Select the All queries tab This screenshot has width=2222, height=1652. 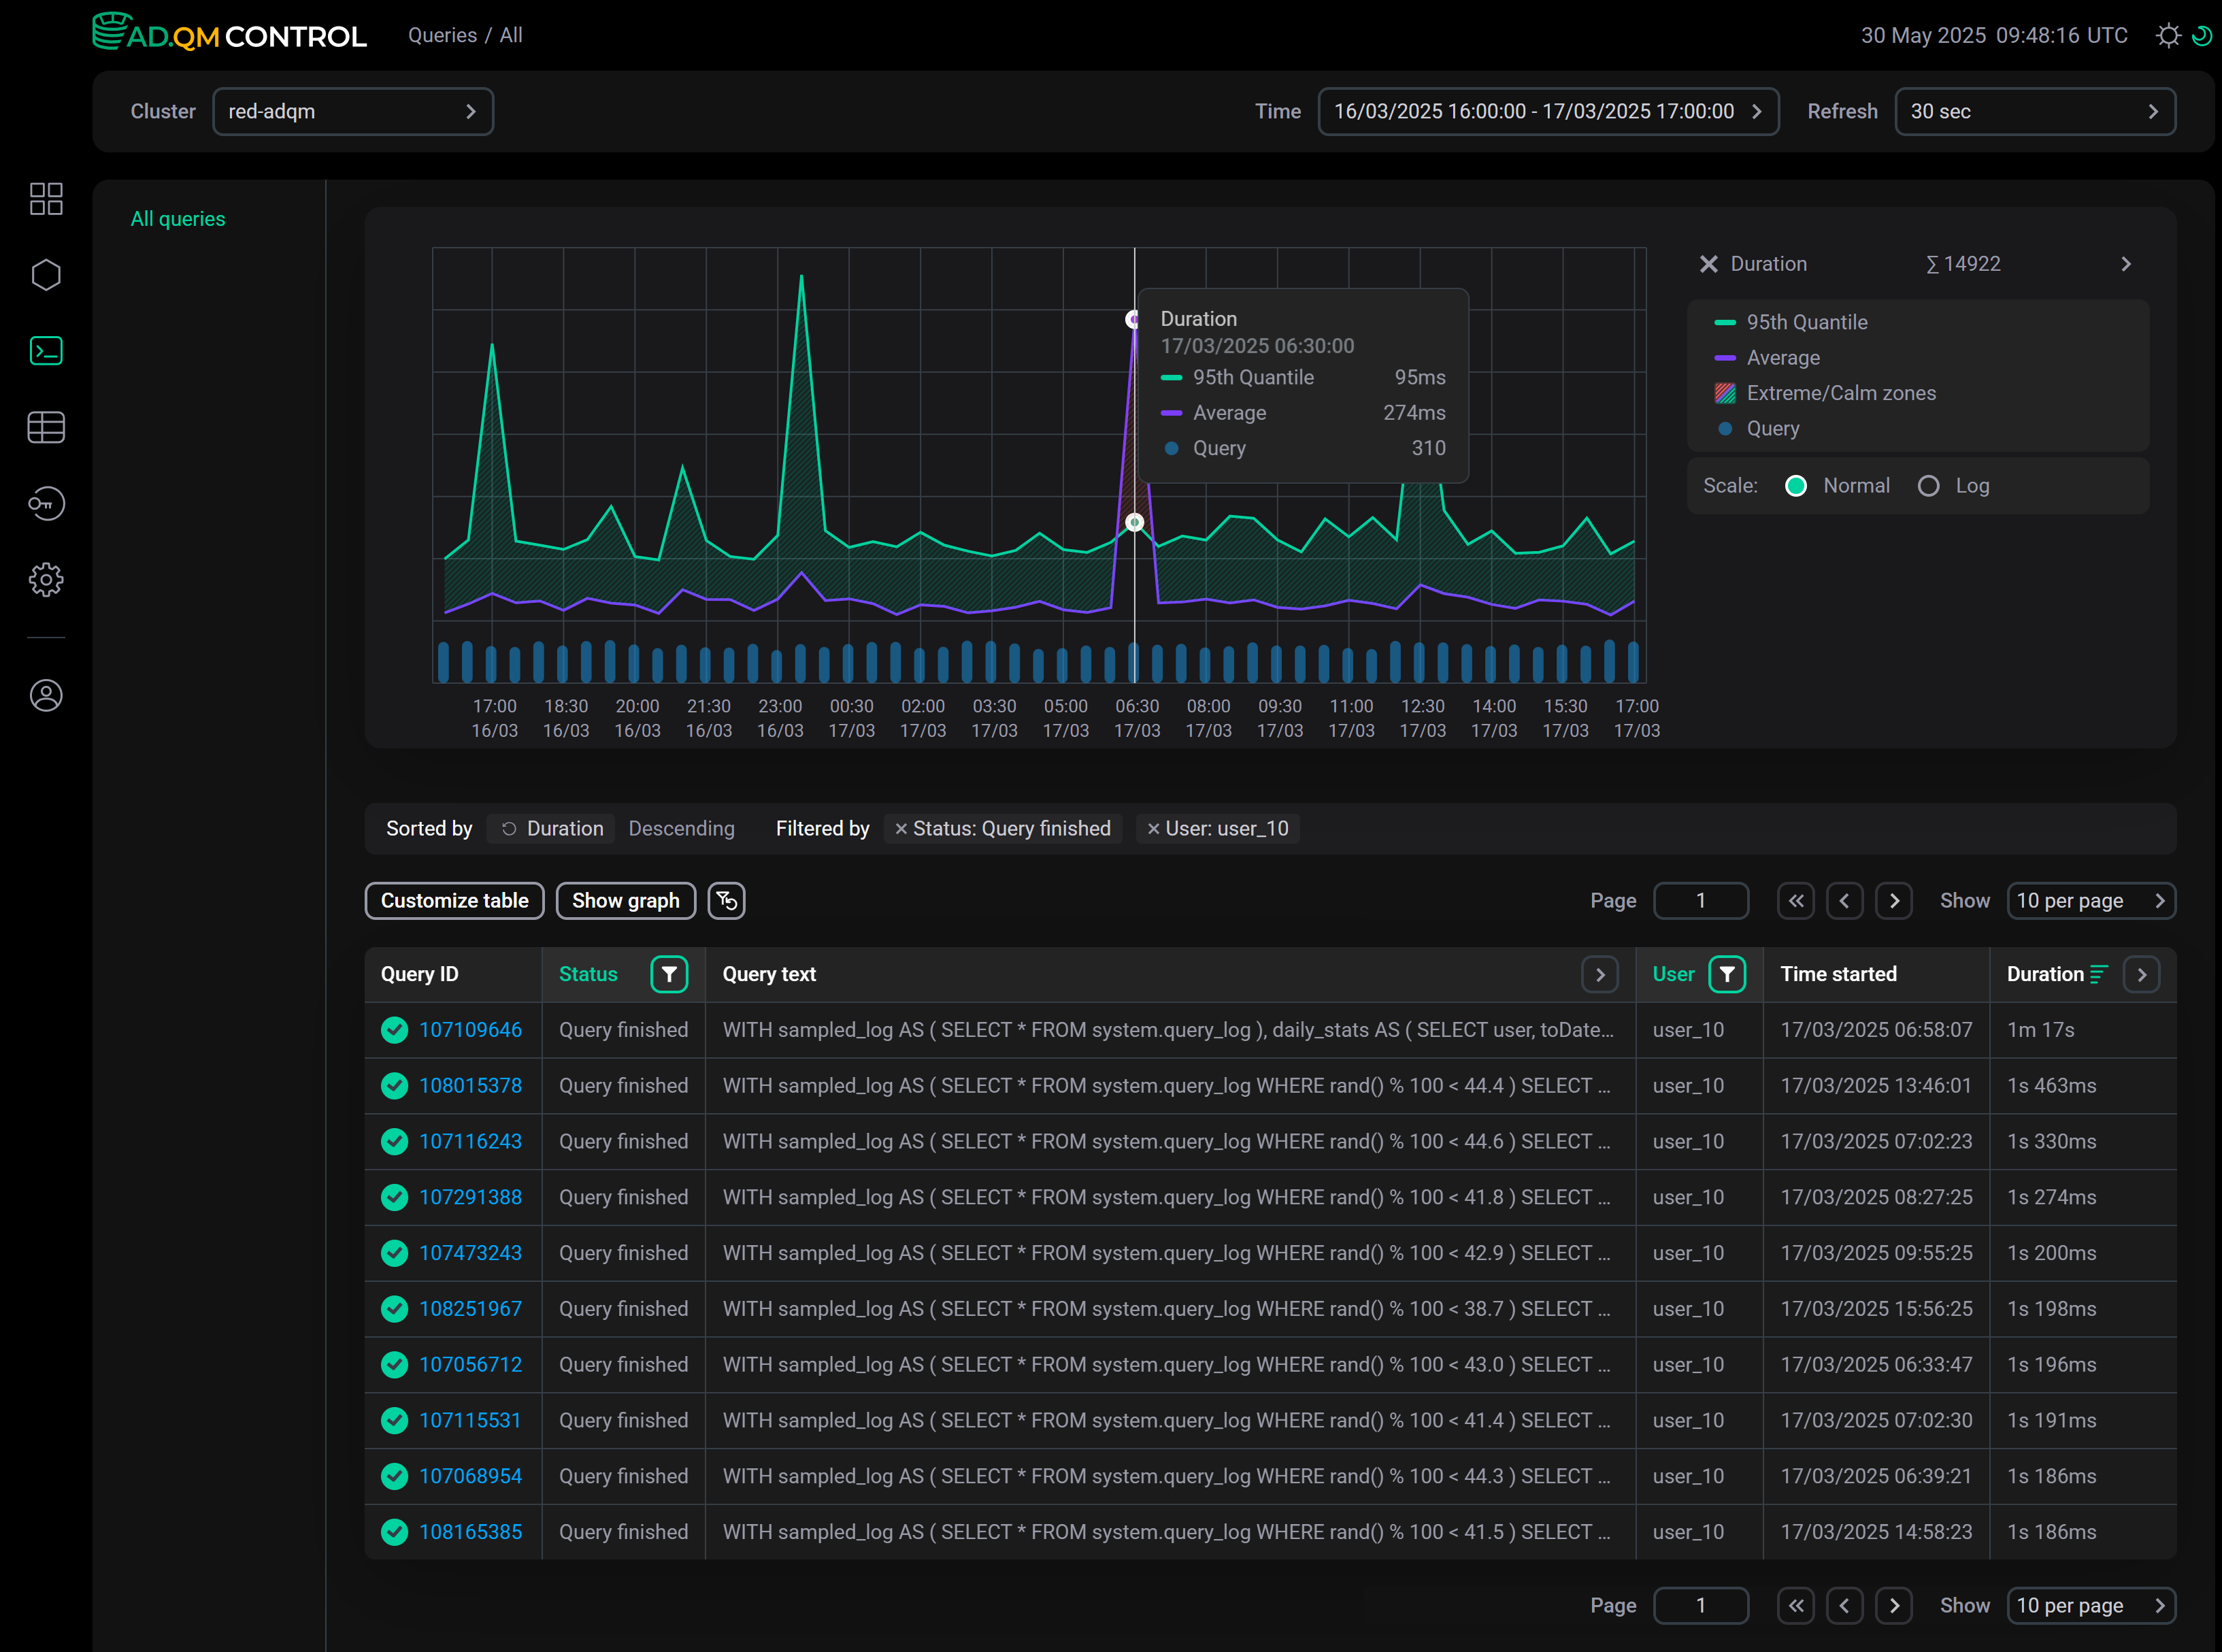click(x=178, y=218)
